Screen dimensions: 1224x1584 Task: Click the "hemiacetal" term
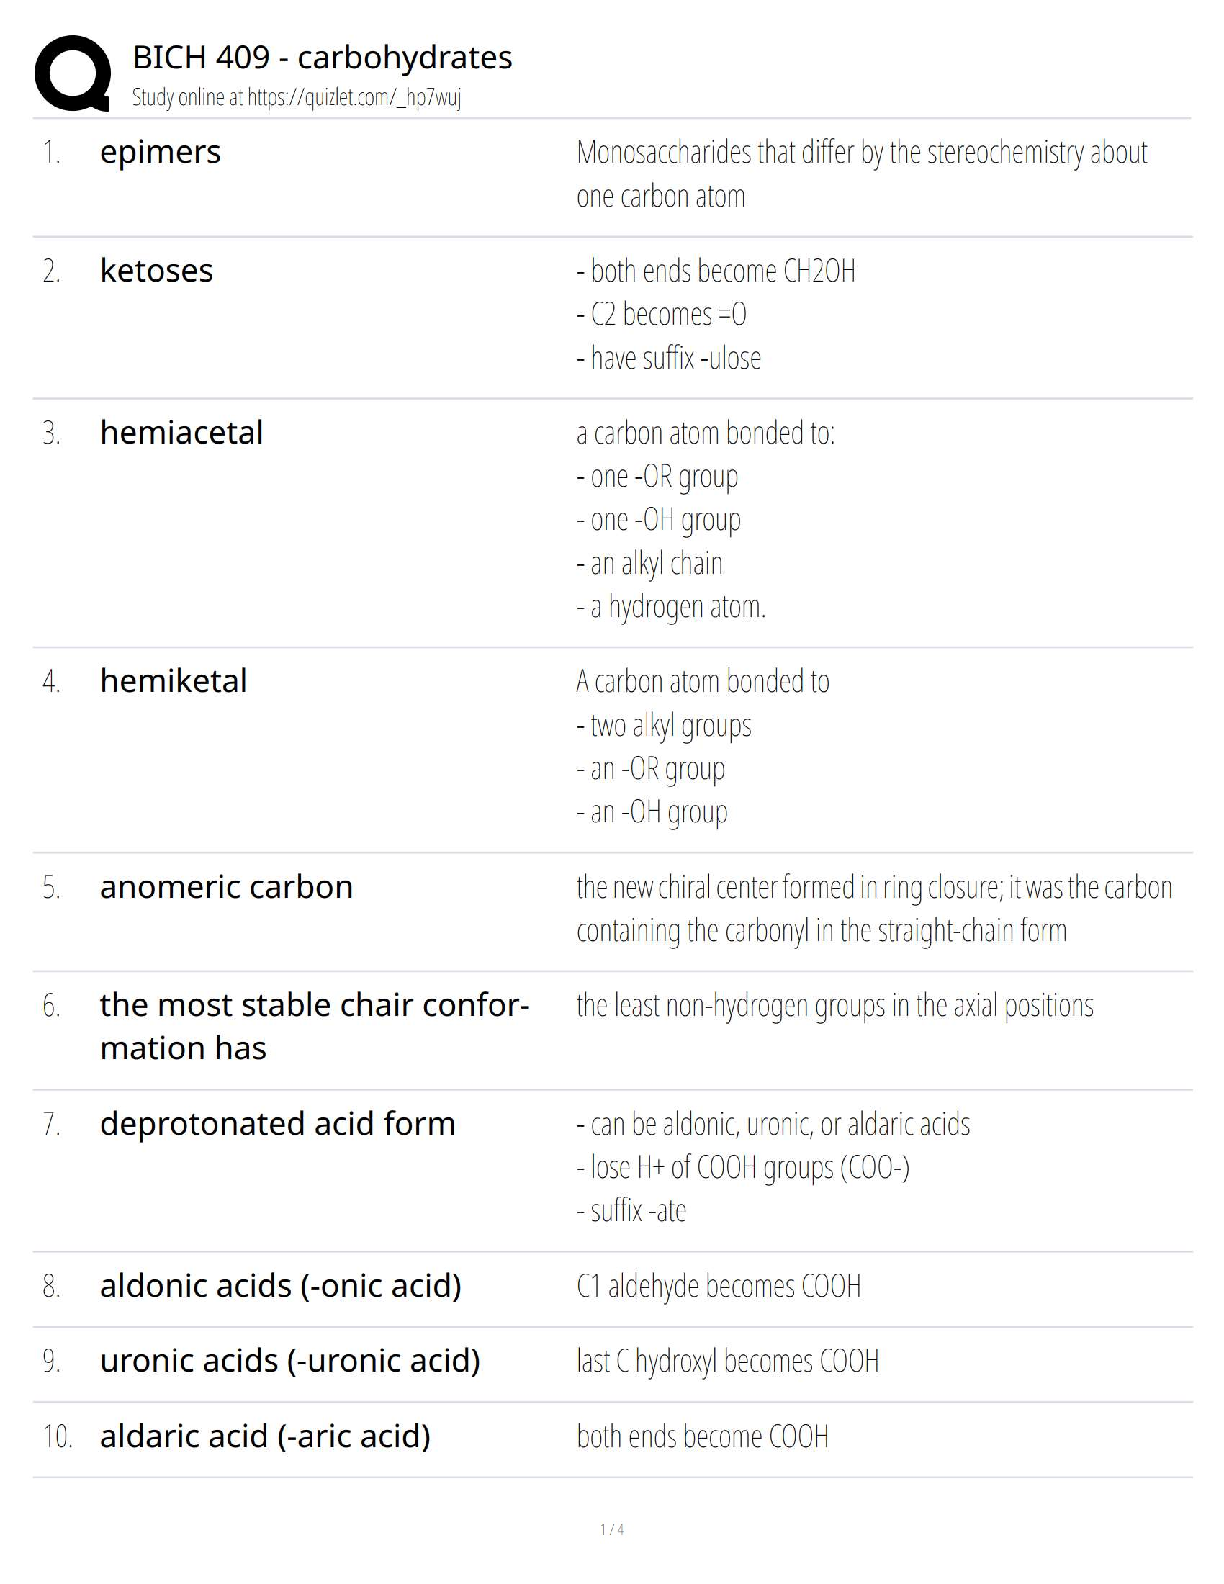(181, 433)
